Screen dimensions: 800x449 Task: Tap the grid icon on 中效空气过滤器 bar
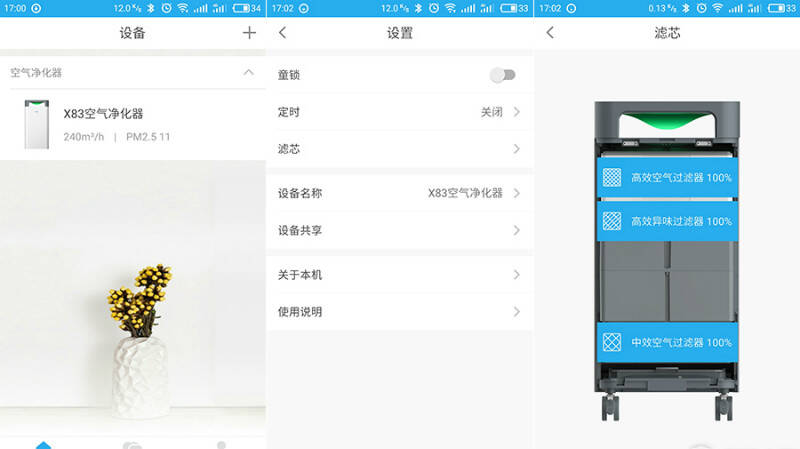[x=612, y=342]
